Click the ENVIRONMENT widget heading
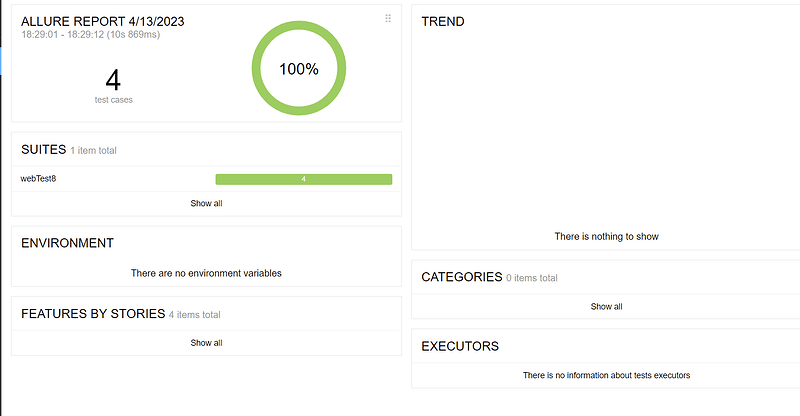 [x=67, y=243]
